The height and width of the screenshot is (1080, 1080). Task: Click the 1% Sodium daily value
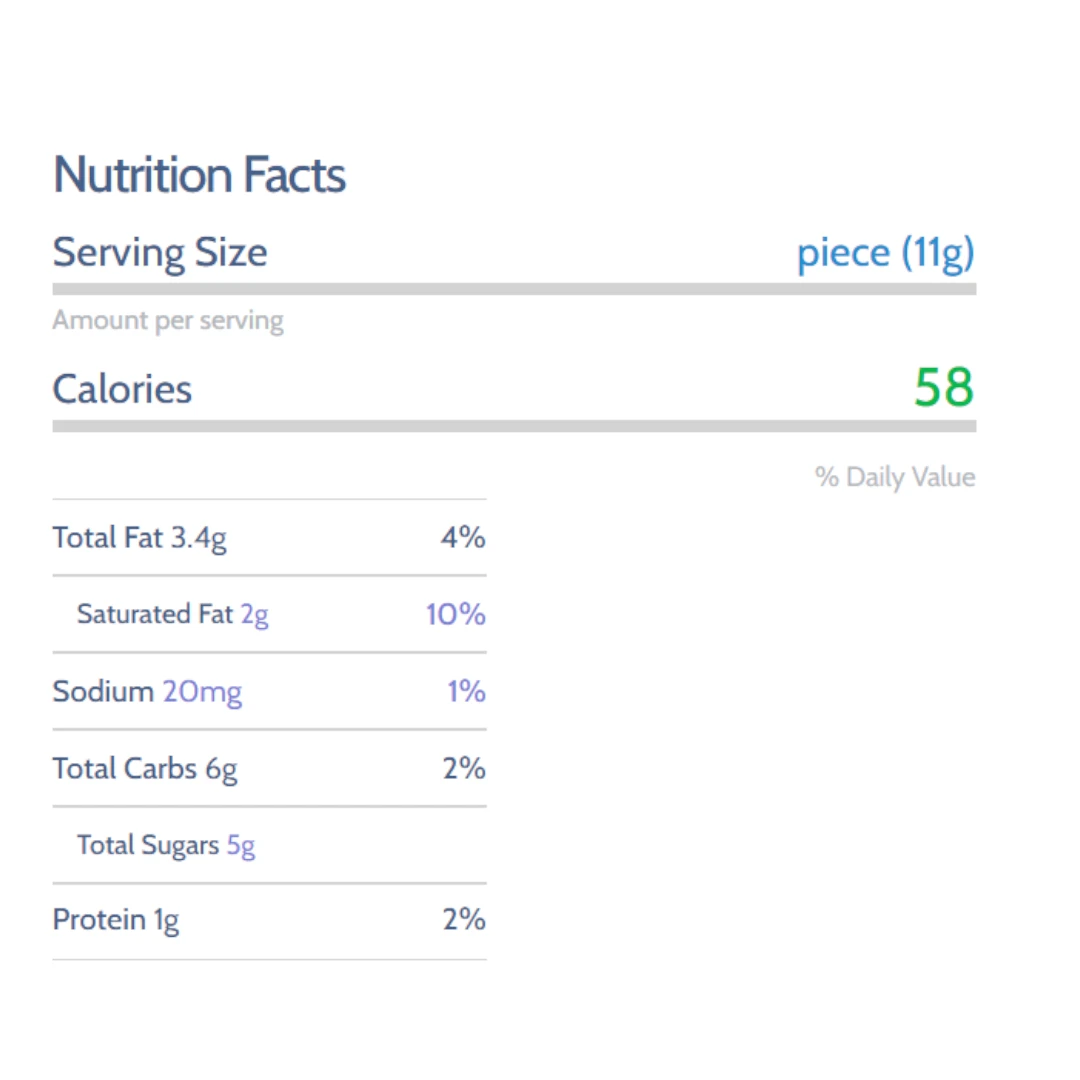pos(466,692)
